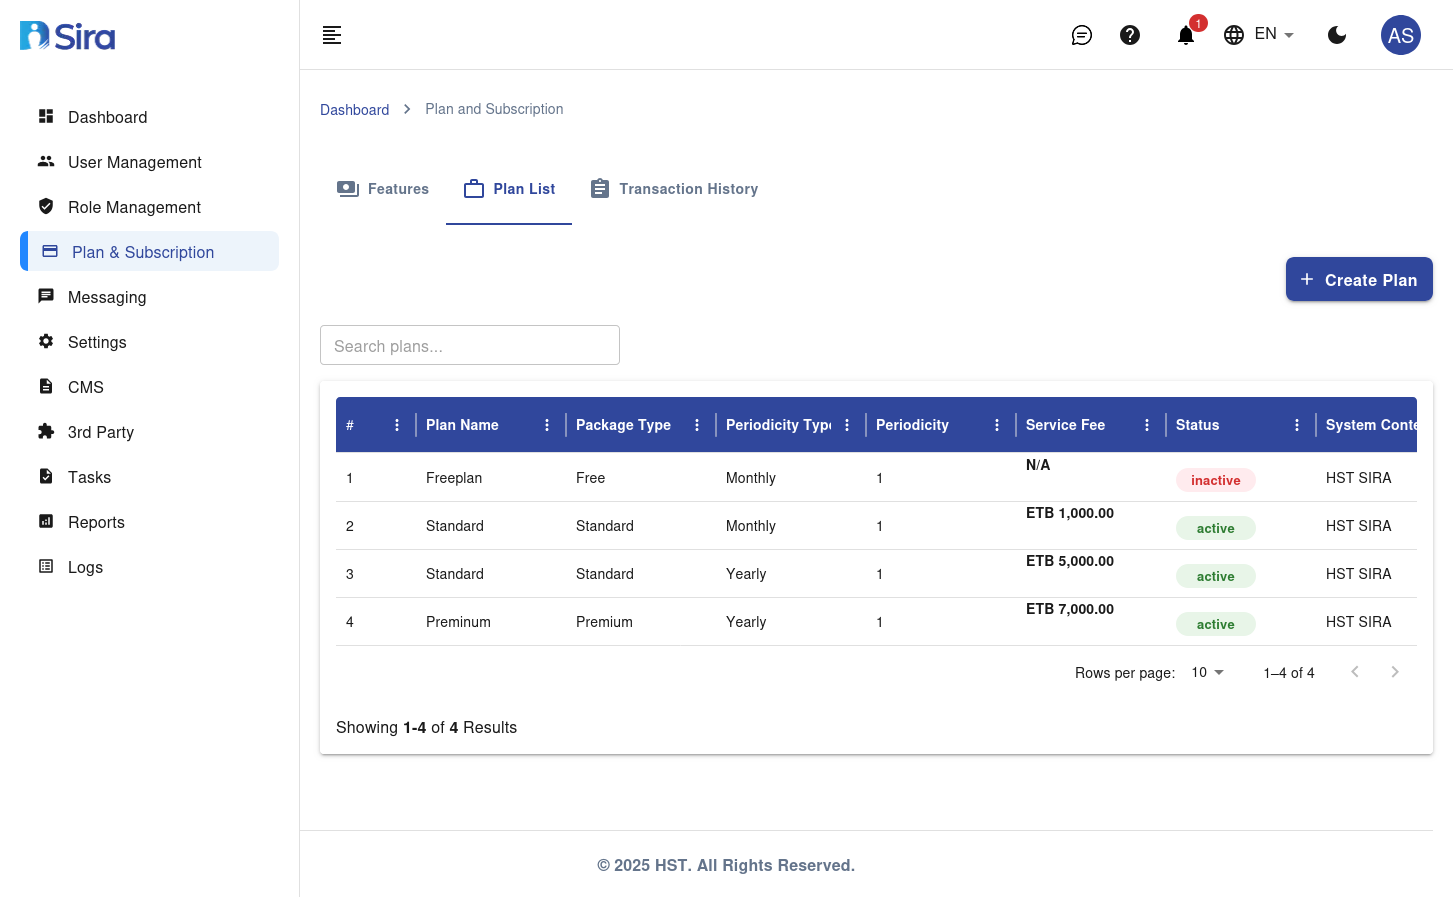Change rows per page from 10
The width and height of the screenshot is (1453, 897).
pos(1206,672)
